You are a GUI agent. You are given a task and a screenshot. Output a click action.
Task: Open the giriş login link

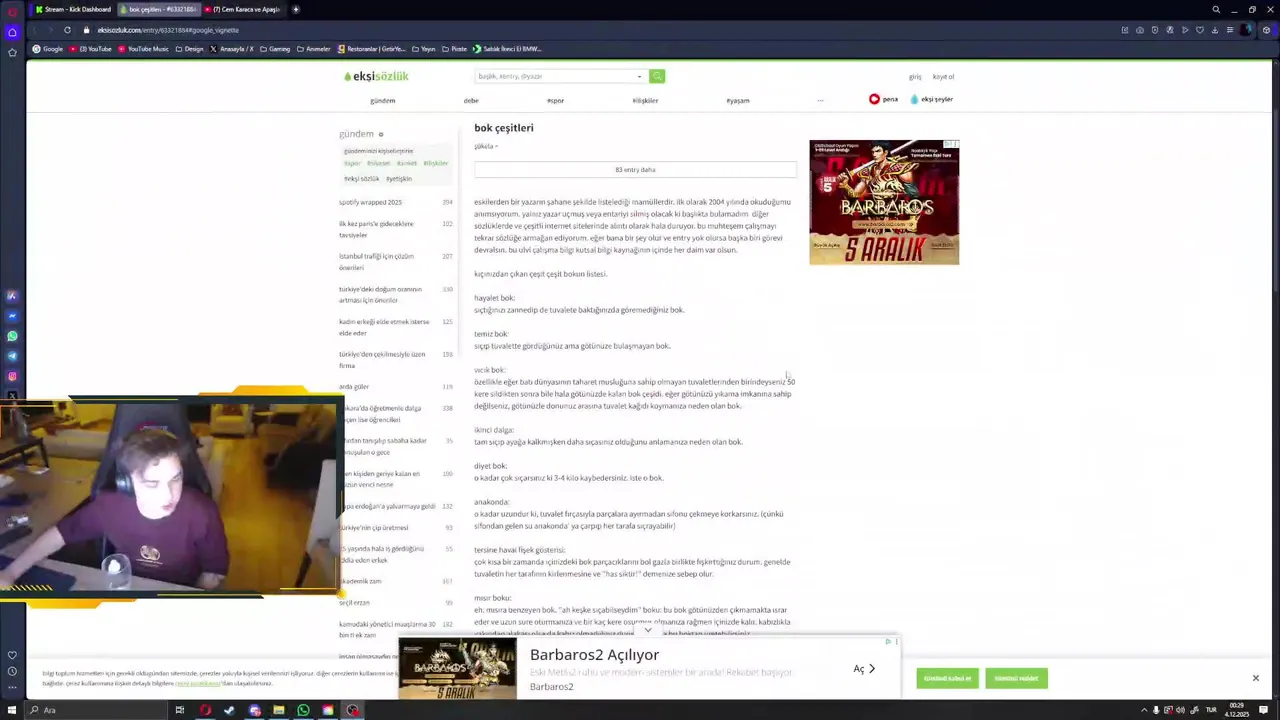coord(915,76)
